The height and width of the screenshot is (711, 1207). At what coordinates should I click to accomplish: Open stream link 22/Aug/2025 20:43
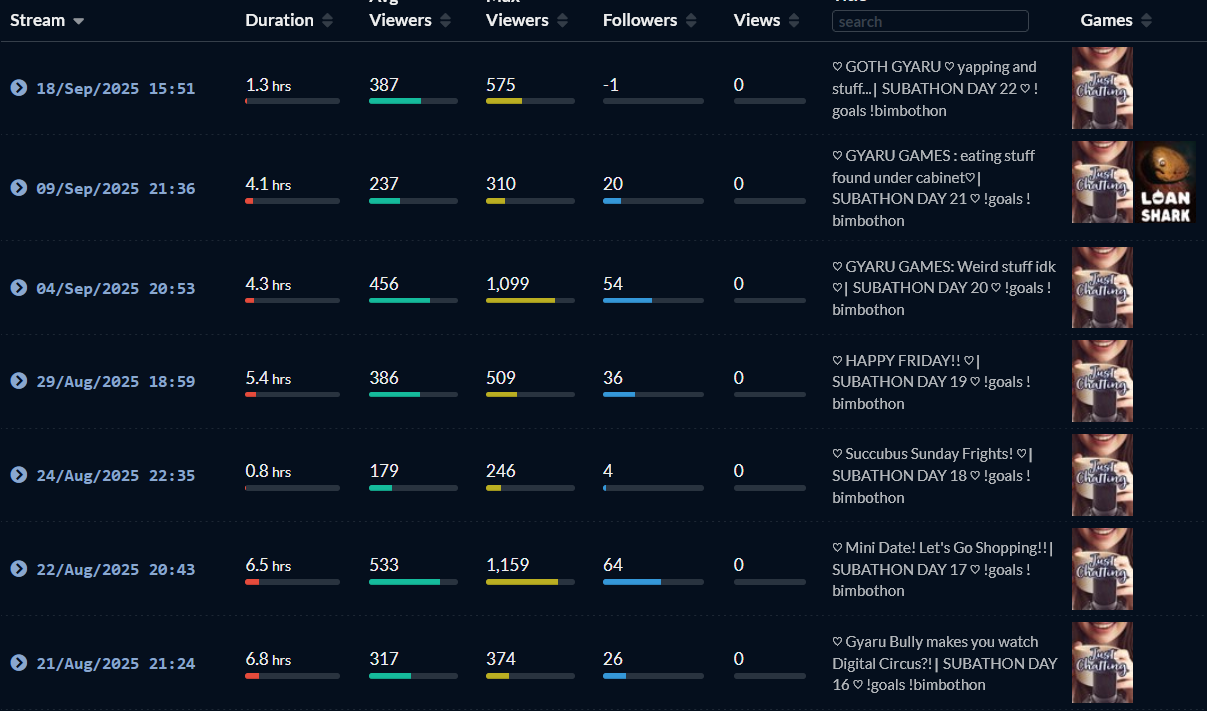(115, 569)
